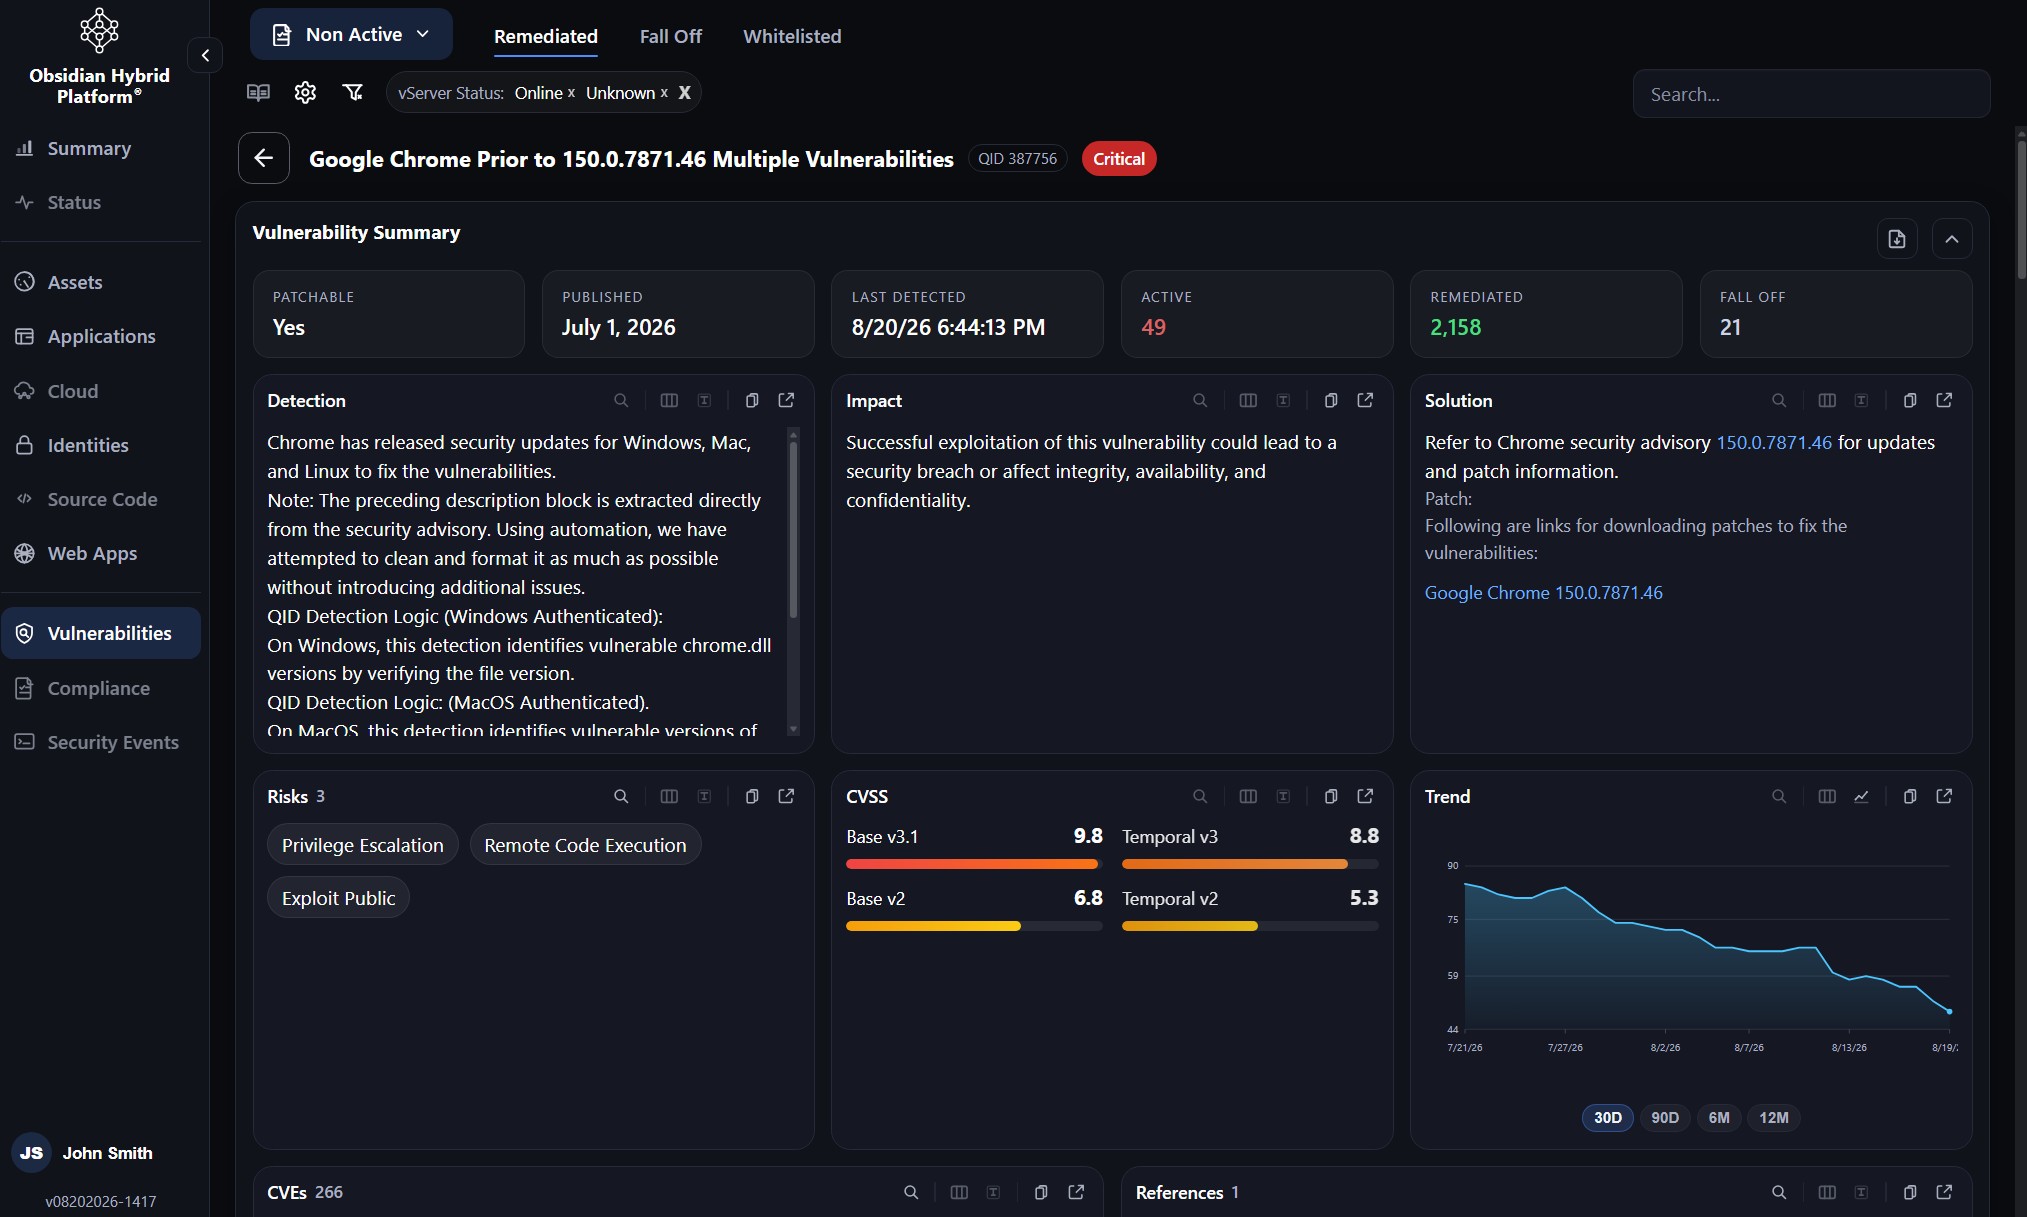Switch to the Whitelisted tab
Image resolution: width=2027 pixels, height=1217 pixels.
point(792,36)
